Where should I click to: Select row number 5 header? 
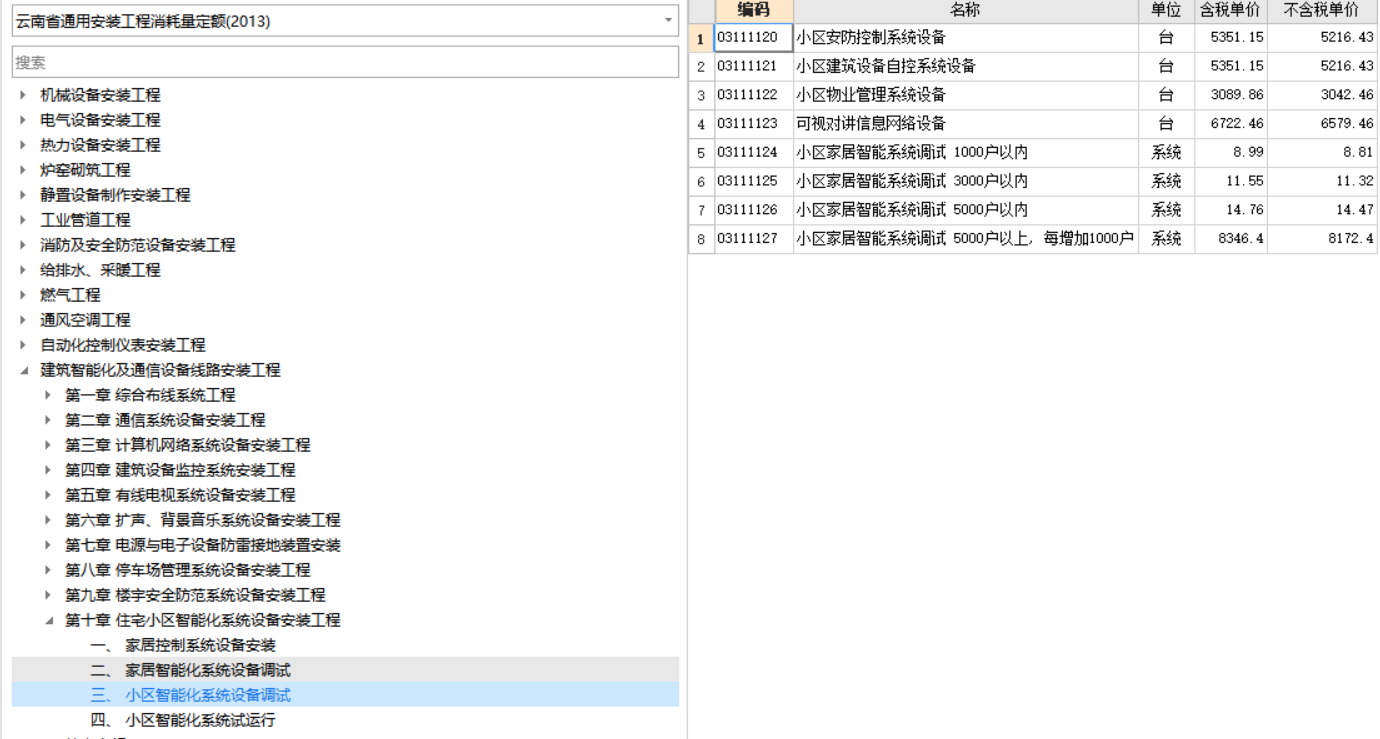point(701,153)
